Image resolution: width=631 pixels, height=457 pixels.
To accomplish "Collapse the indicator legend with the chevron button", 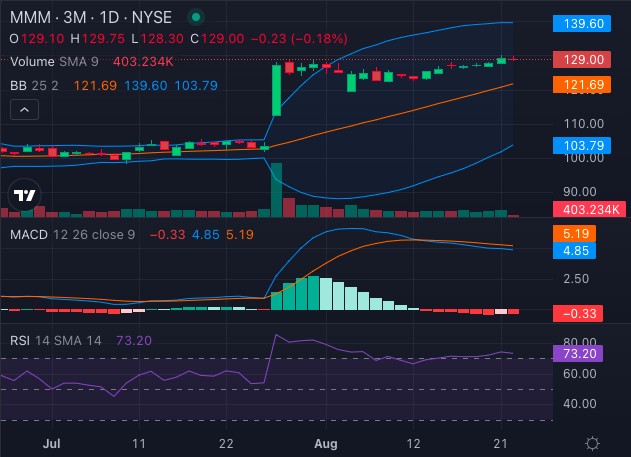I will [x=24, y=109].
